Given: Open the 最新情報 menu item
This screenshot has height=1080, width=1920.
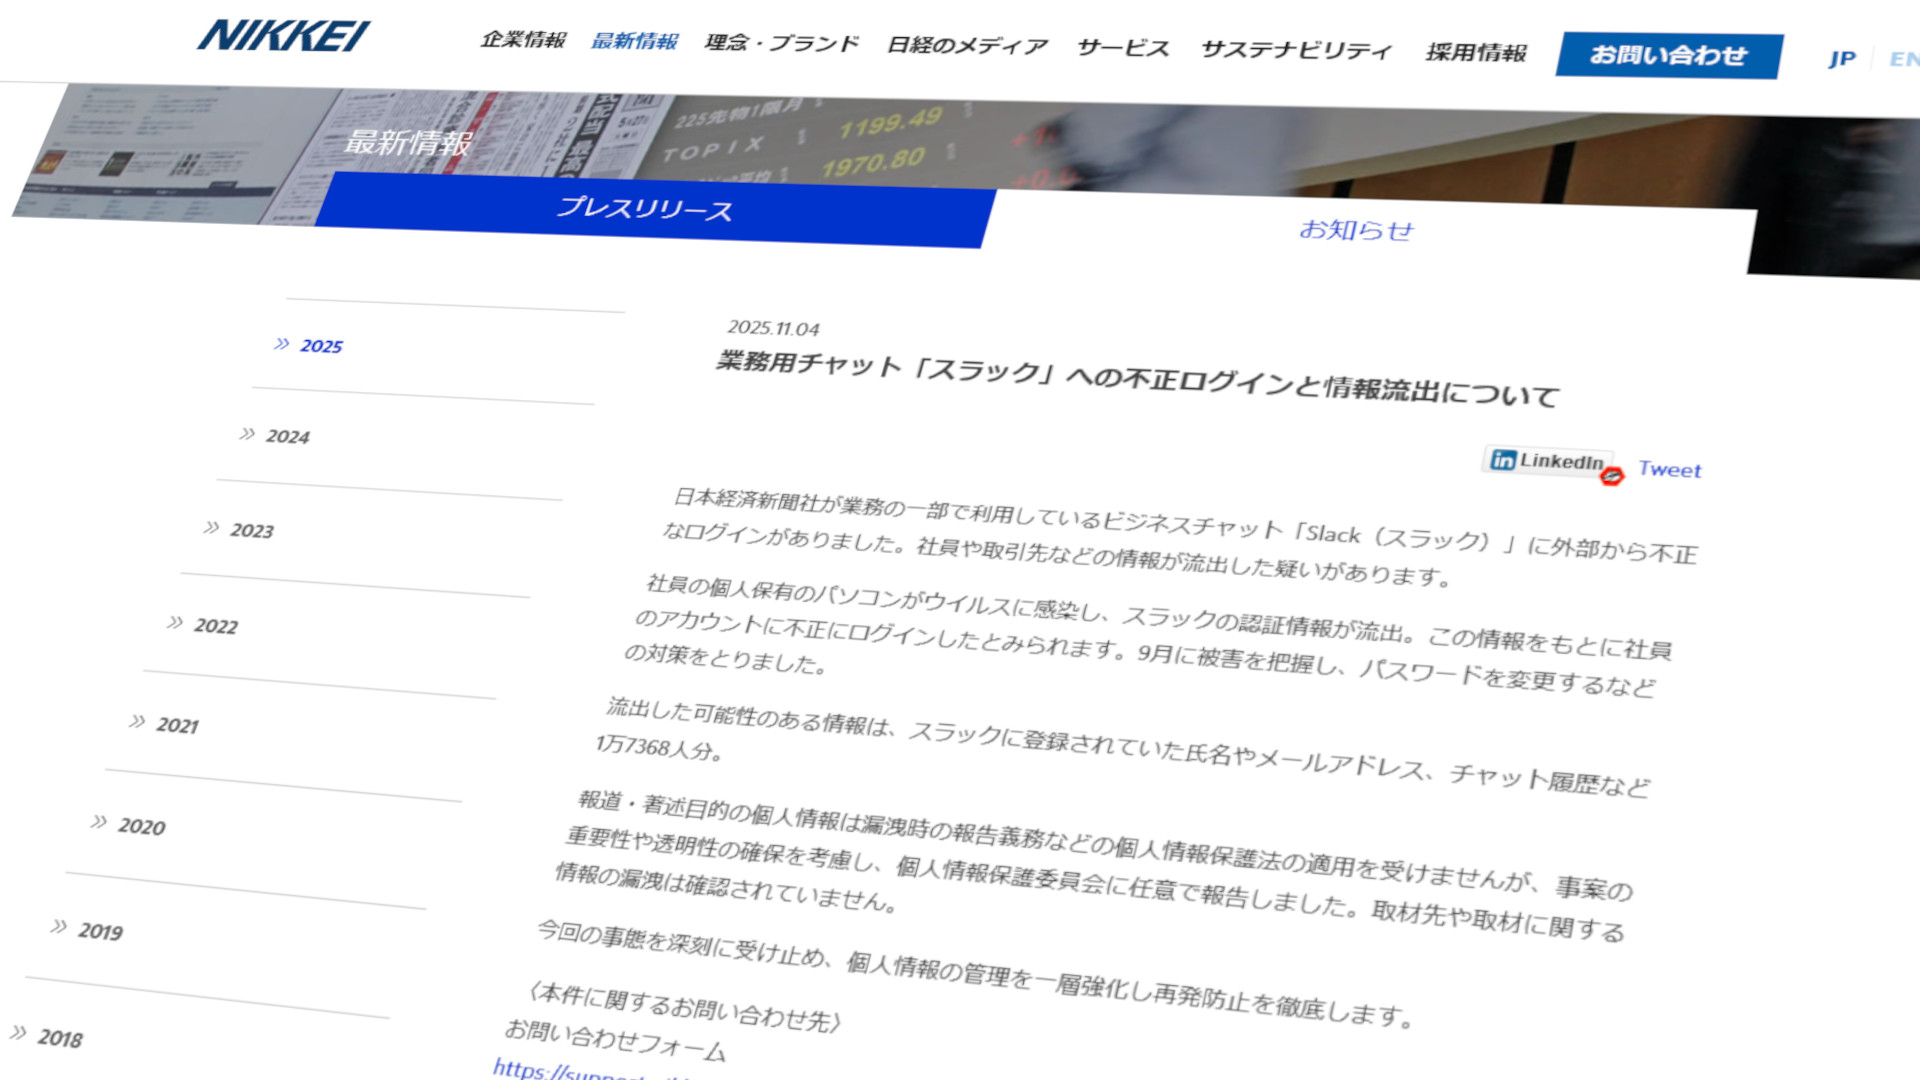Looking at the screenshot, I should pyautogui.click(x=636, y=42).
